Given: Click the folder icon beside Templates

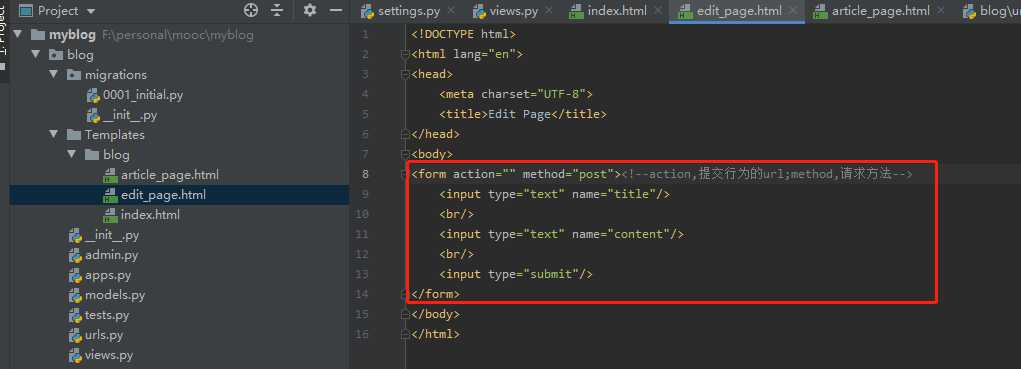Looking at the screenshot, I should tap(74, 135).
